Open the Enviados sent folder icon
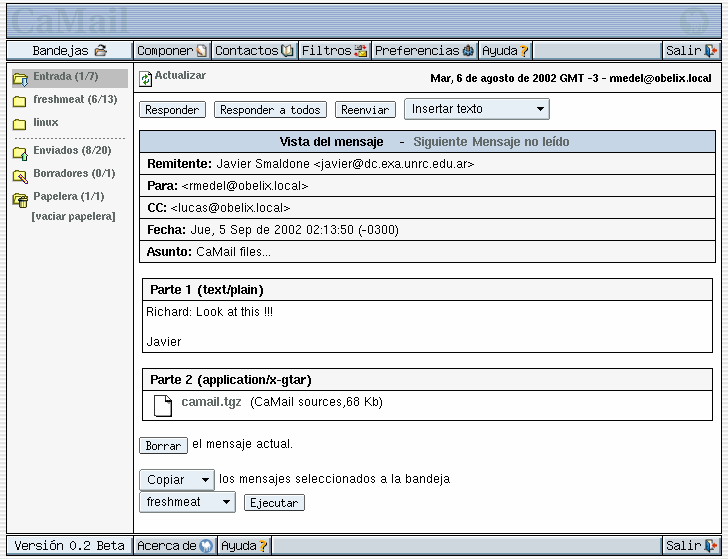This screenshot has width=728, height=559. click(x=20, y=152)
